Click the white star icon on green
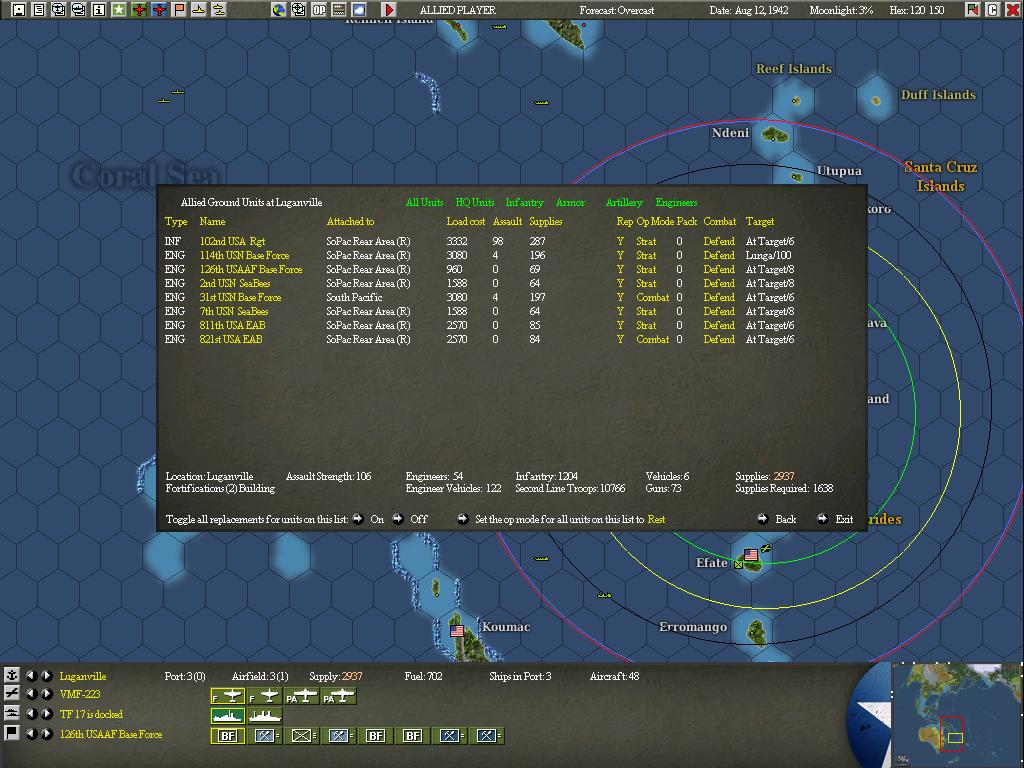This screenshot has width=1024, height=768. click(119, 9)
